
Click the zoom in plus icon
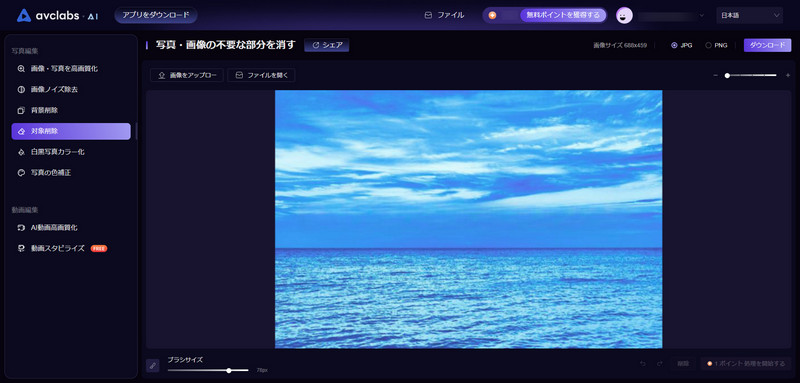(x=788, y=75)
